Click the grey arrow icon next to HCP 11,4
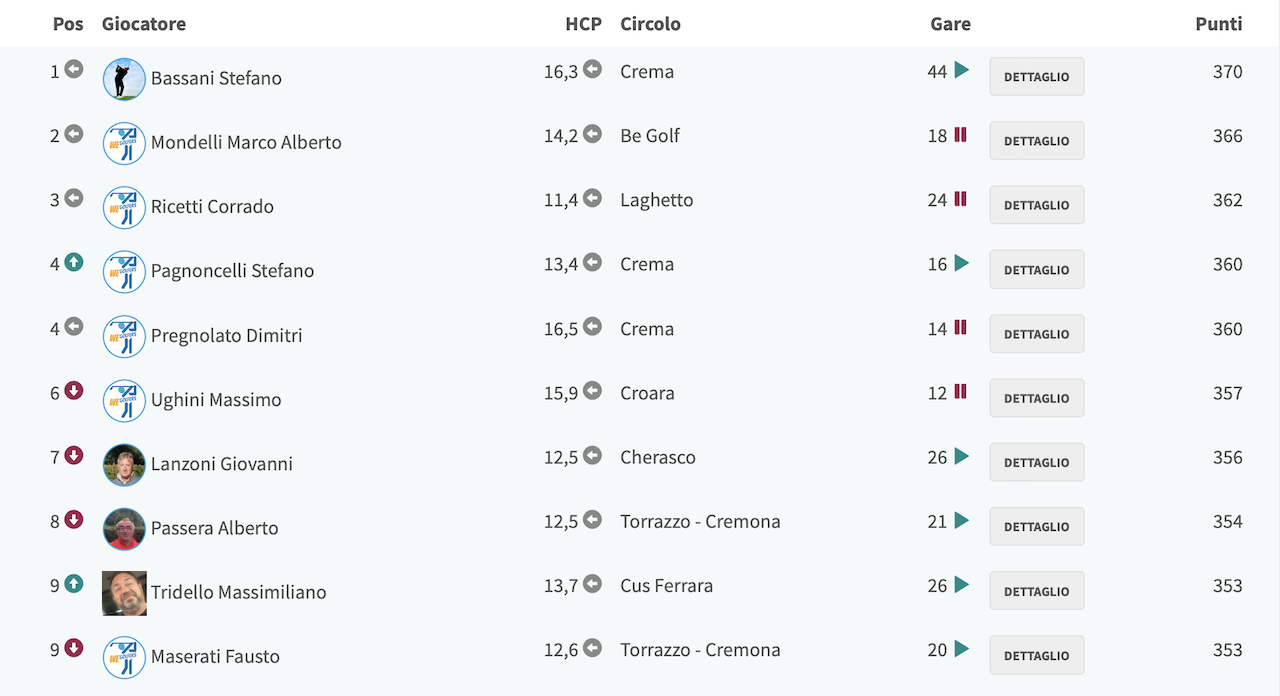Screen dimensions: 1280x696 (593, 198)
